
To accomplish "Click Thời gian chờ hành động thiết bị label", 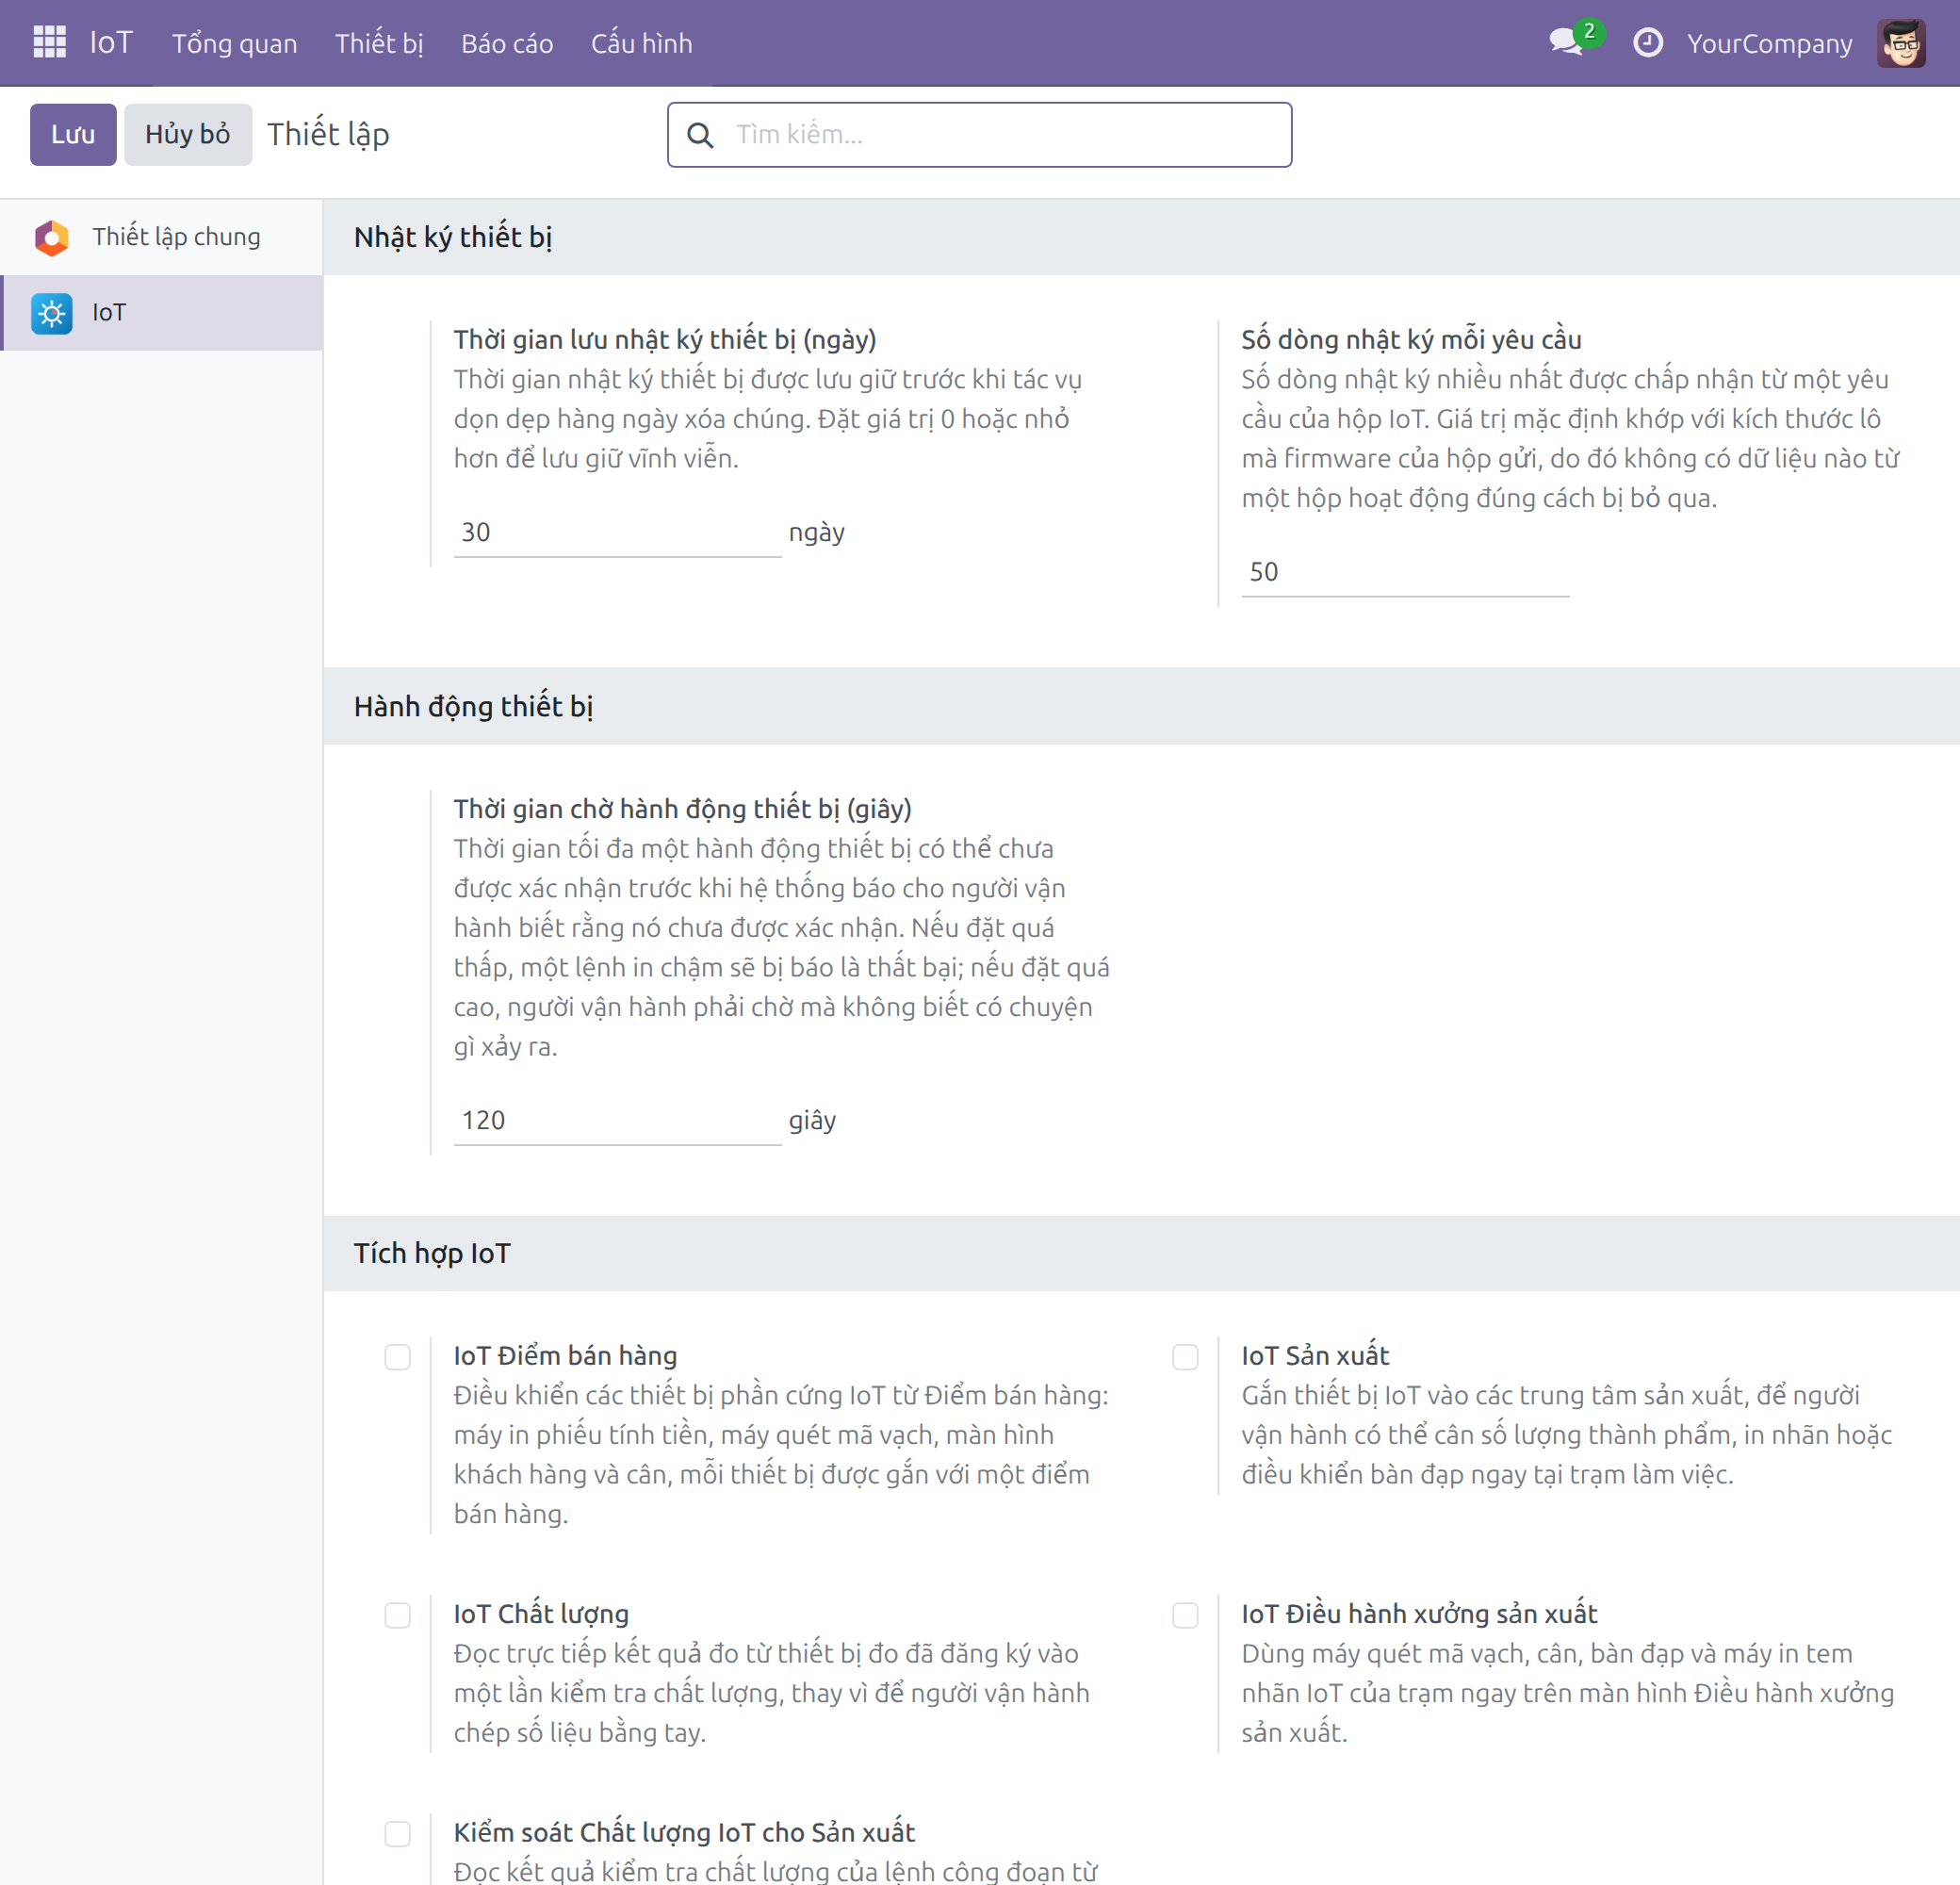I will (x=682, y=809).
